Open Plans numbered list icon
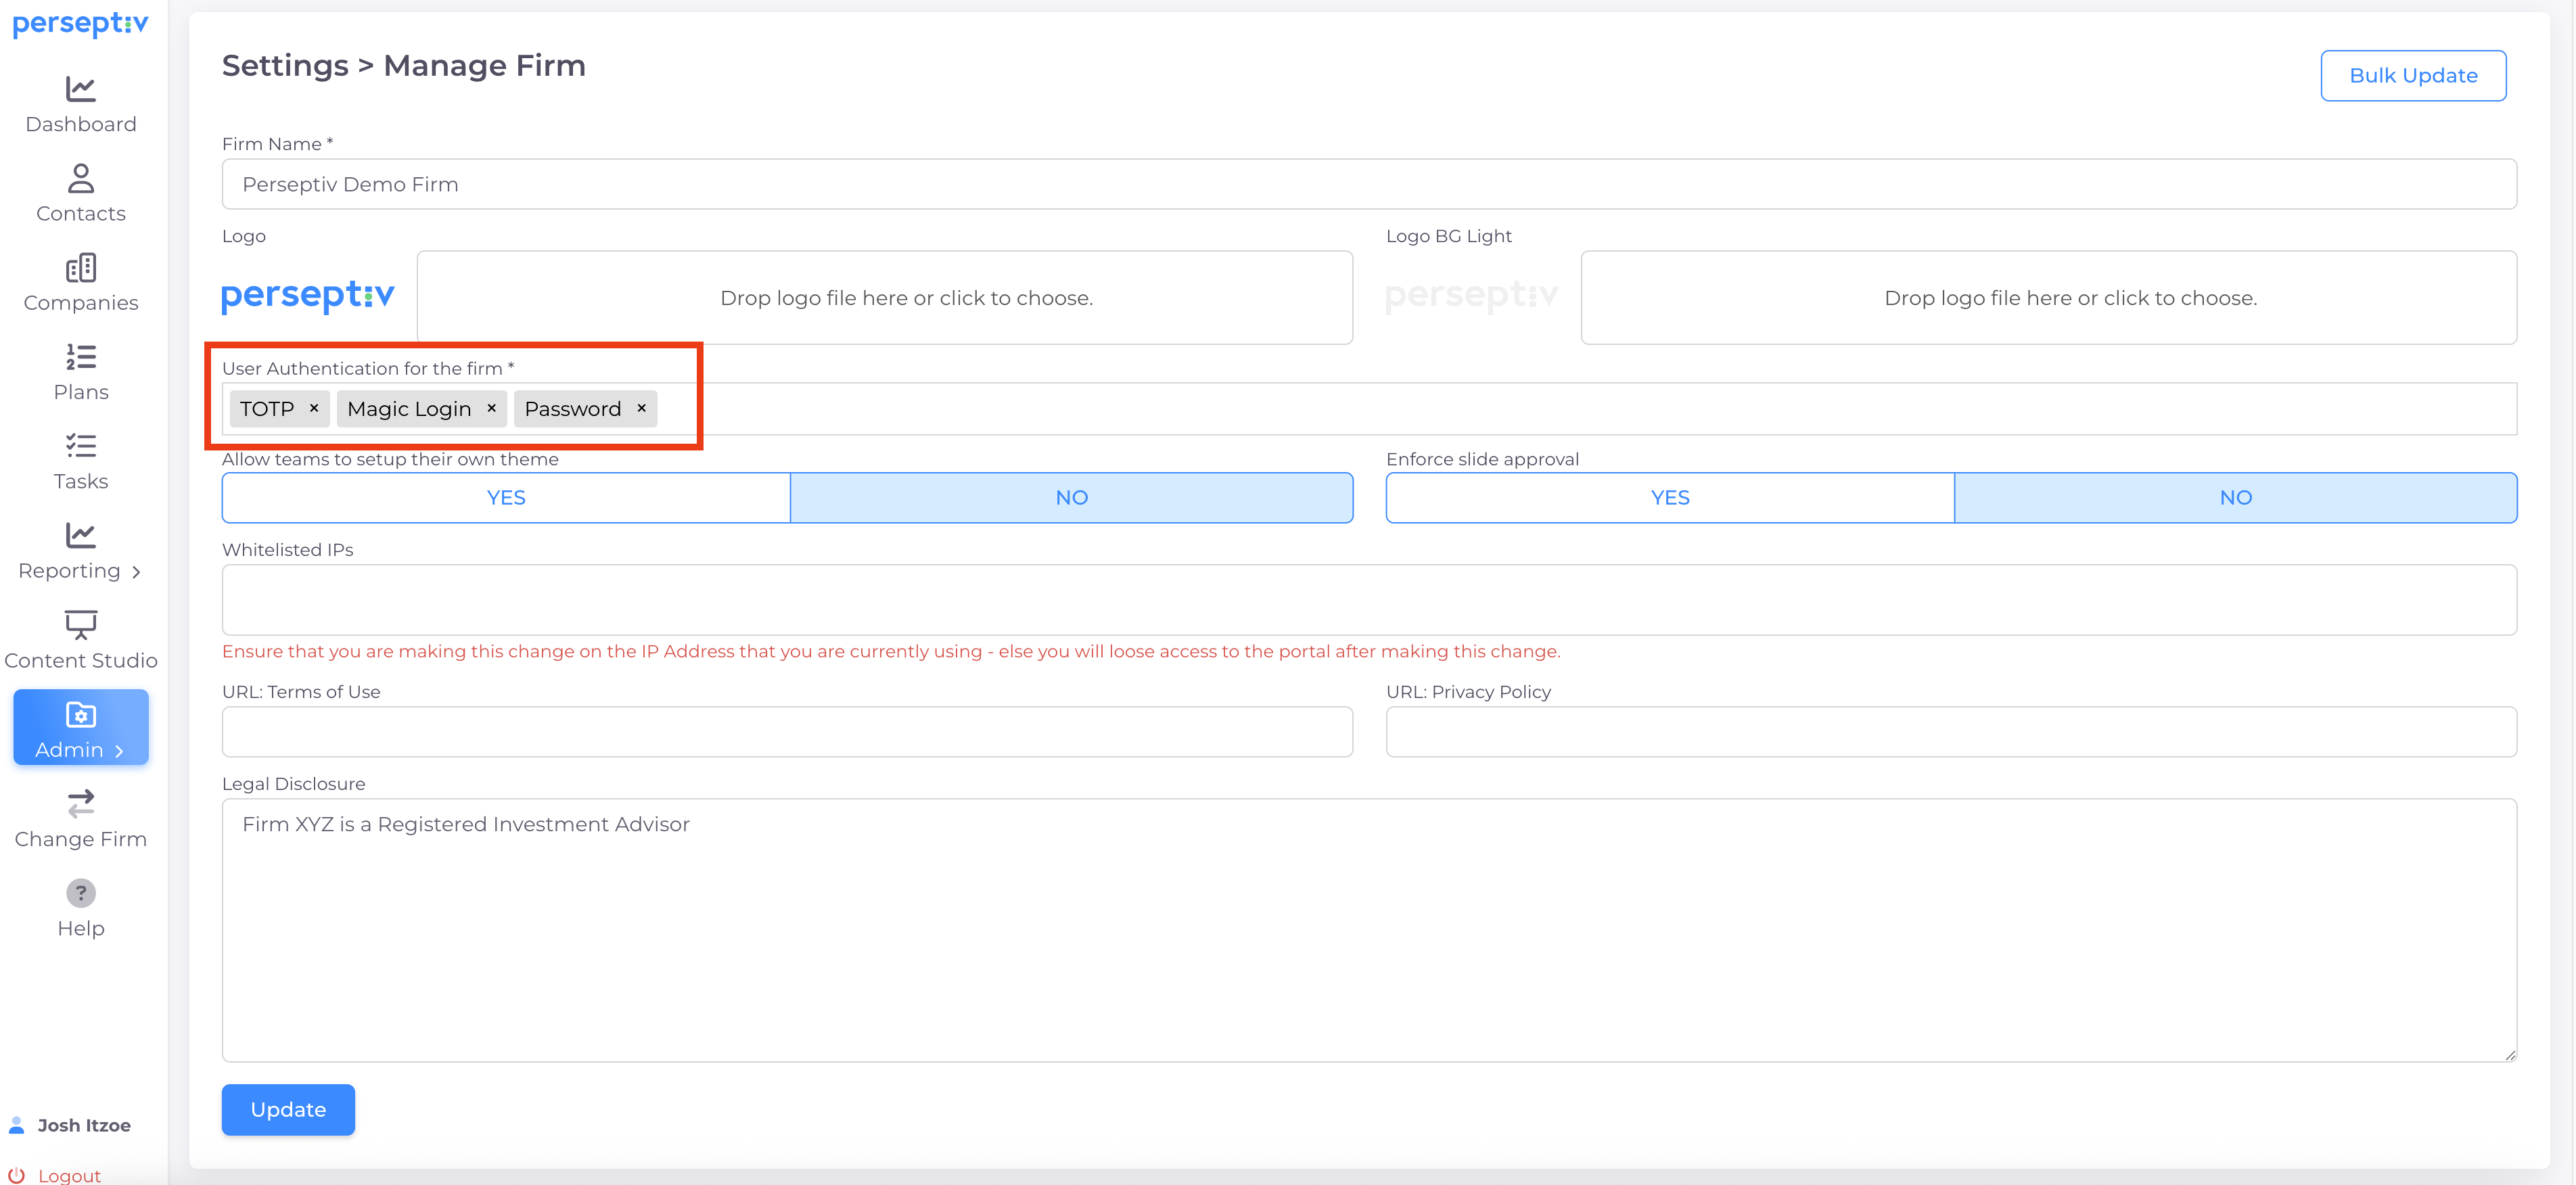2576x1185 pixels. click(80, 357)
